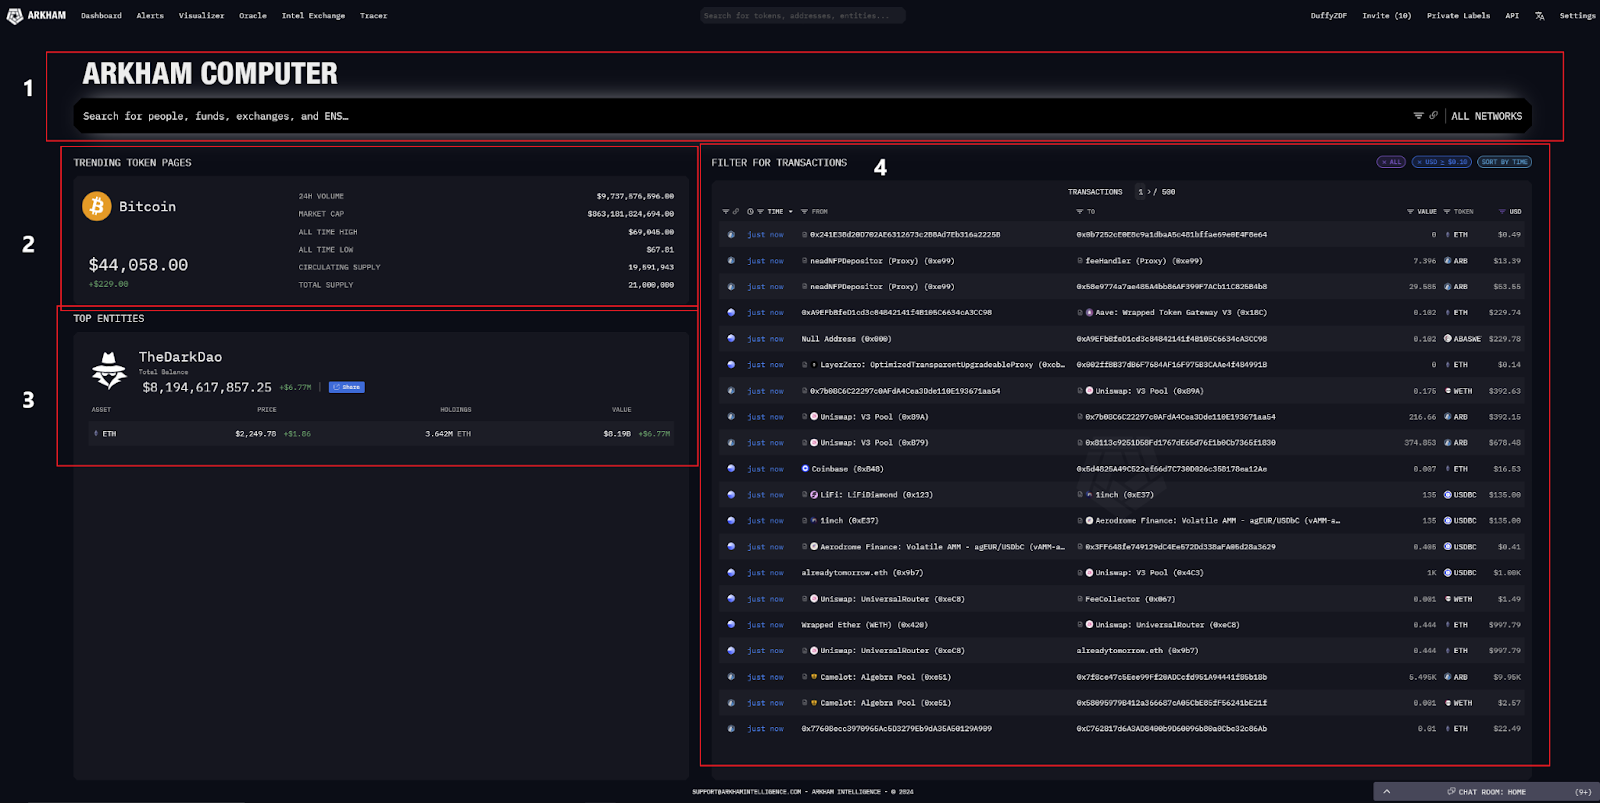Open Settings in the top bar
1600x803 pixels.
(x=1577, y=16)
